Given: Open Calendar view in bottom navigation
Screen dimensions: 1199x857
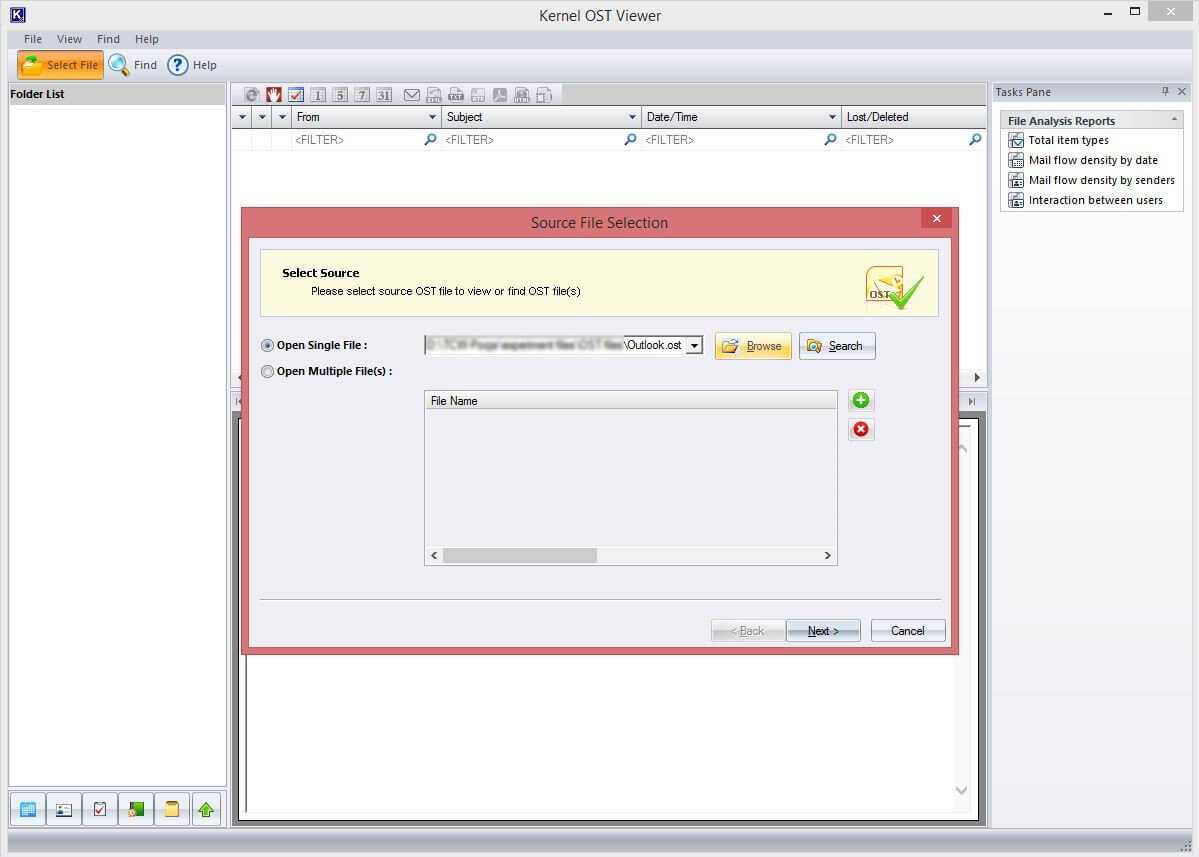Looking at the screenshot, I should (28, 810).
